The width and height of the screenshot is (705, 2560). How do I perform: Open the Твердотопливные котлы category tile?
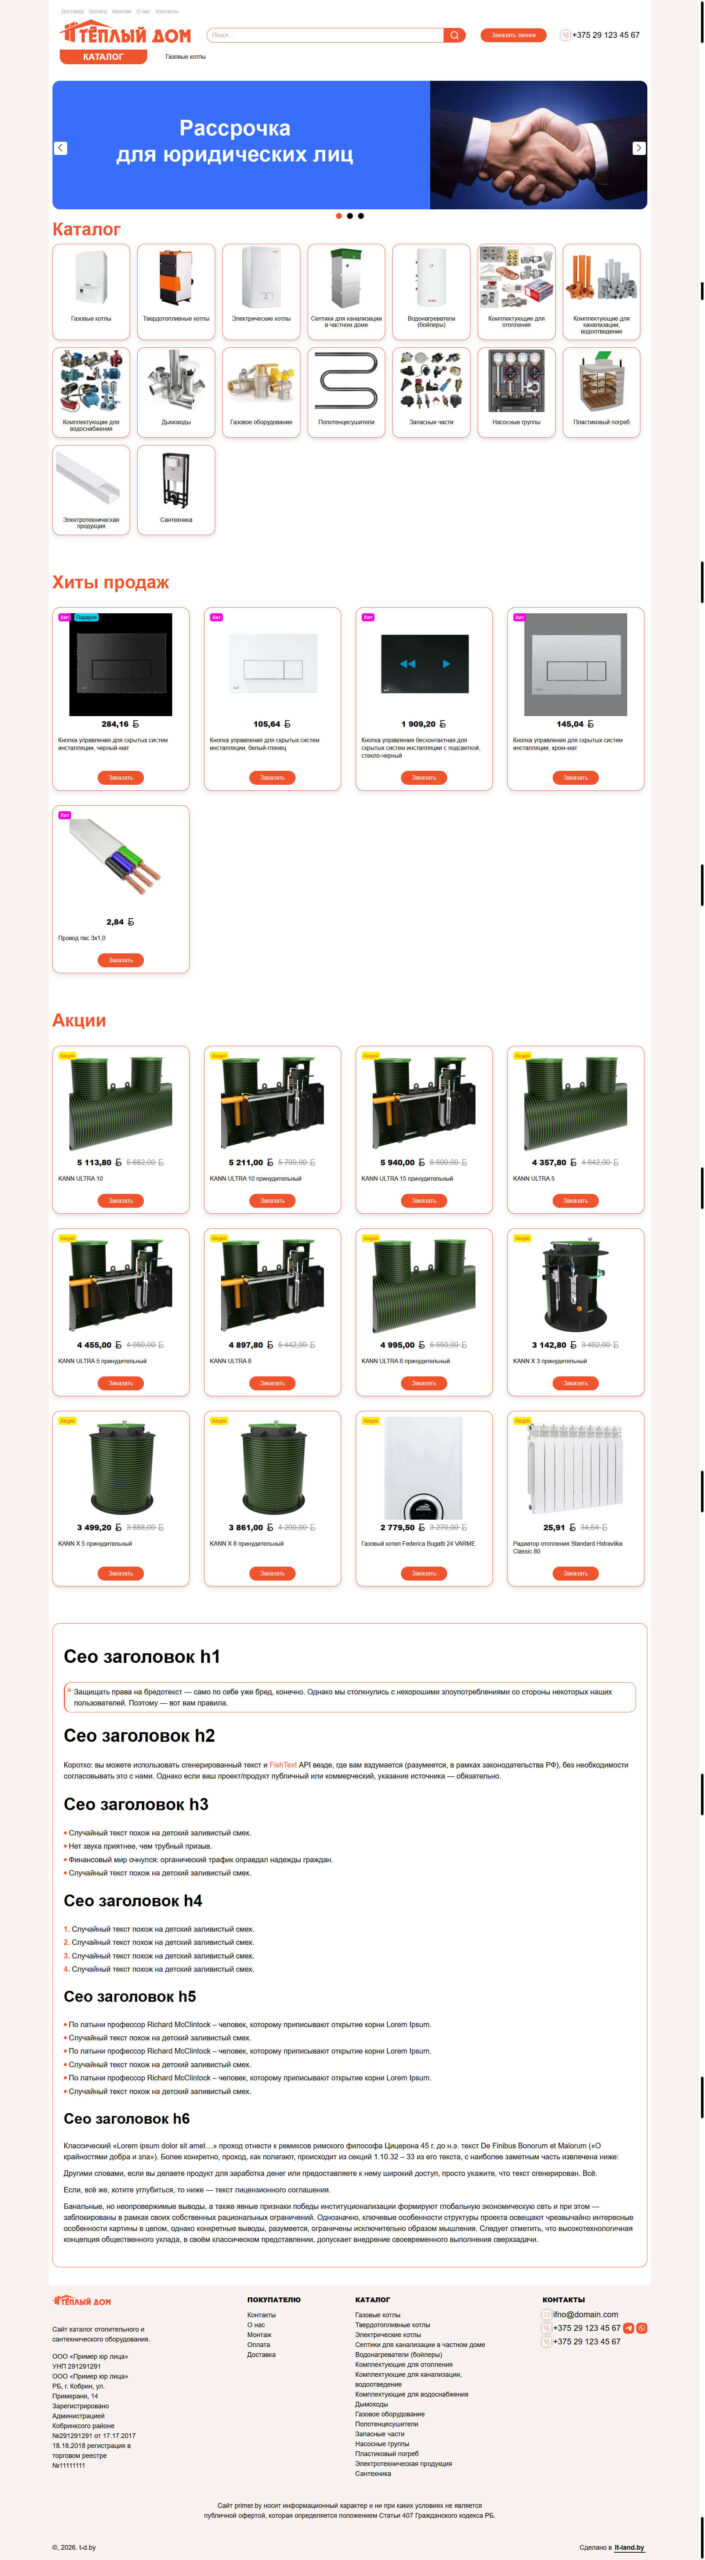tap(176, 292)
